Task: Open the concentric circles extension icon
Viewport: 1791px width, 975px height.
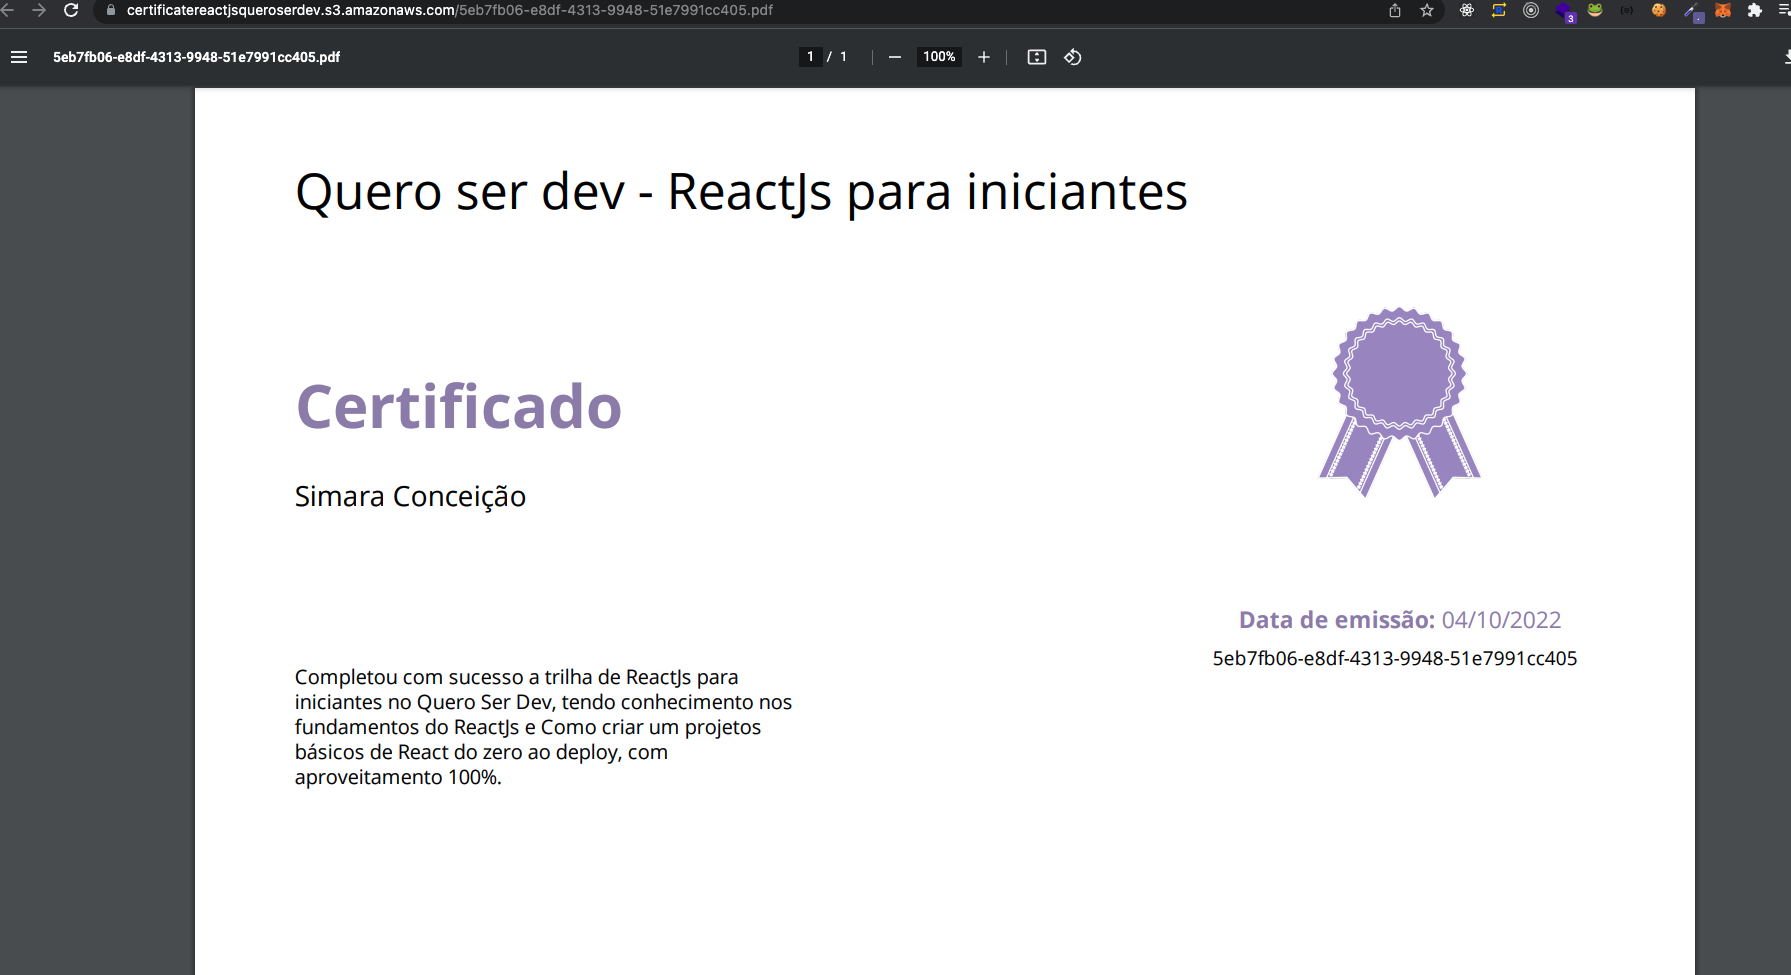Action: pos(1531,10)
